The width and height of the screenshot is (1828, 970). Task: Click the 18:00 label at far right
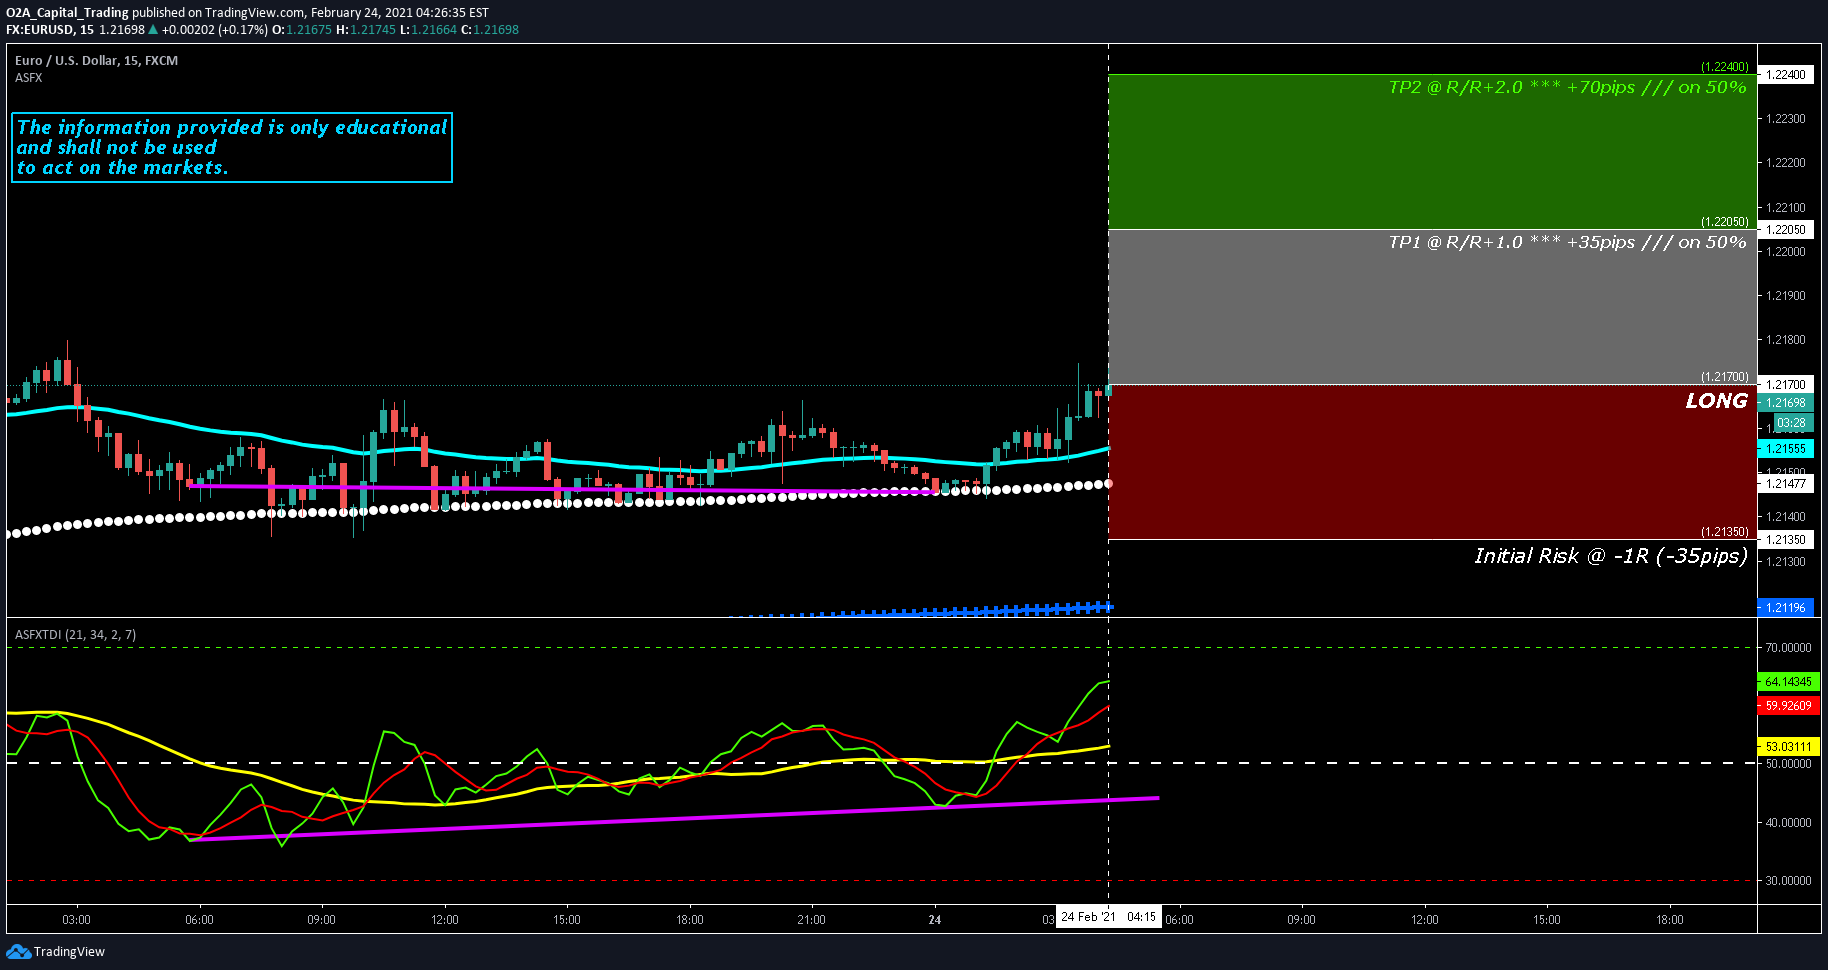click(x=1669, y=920)
